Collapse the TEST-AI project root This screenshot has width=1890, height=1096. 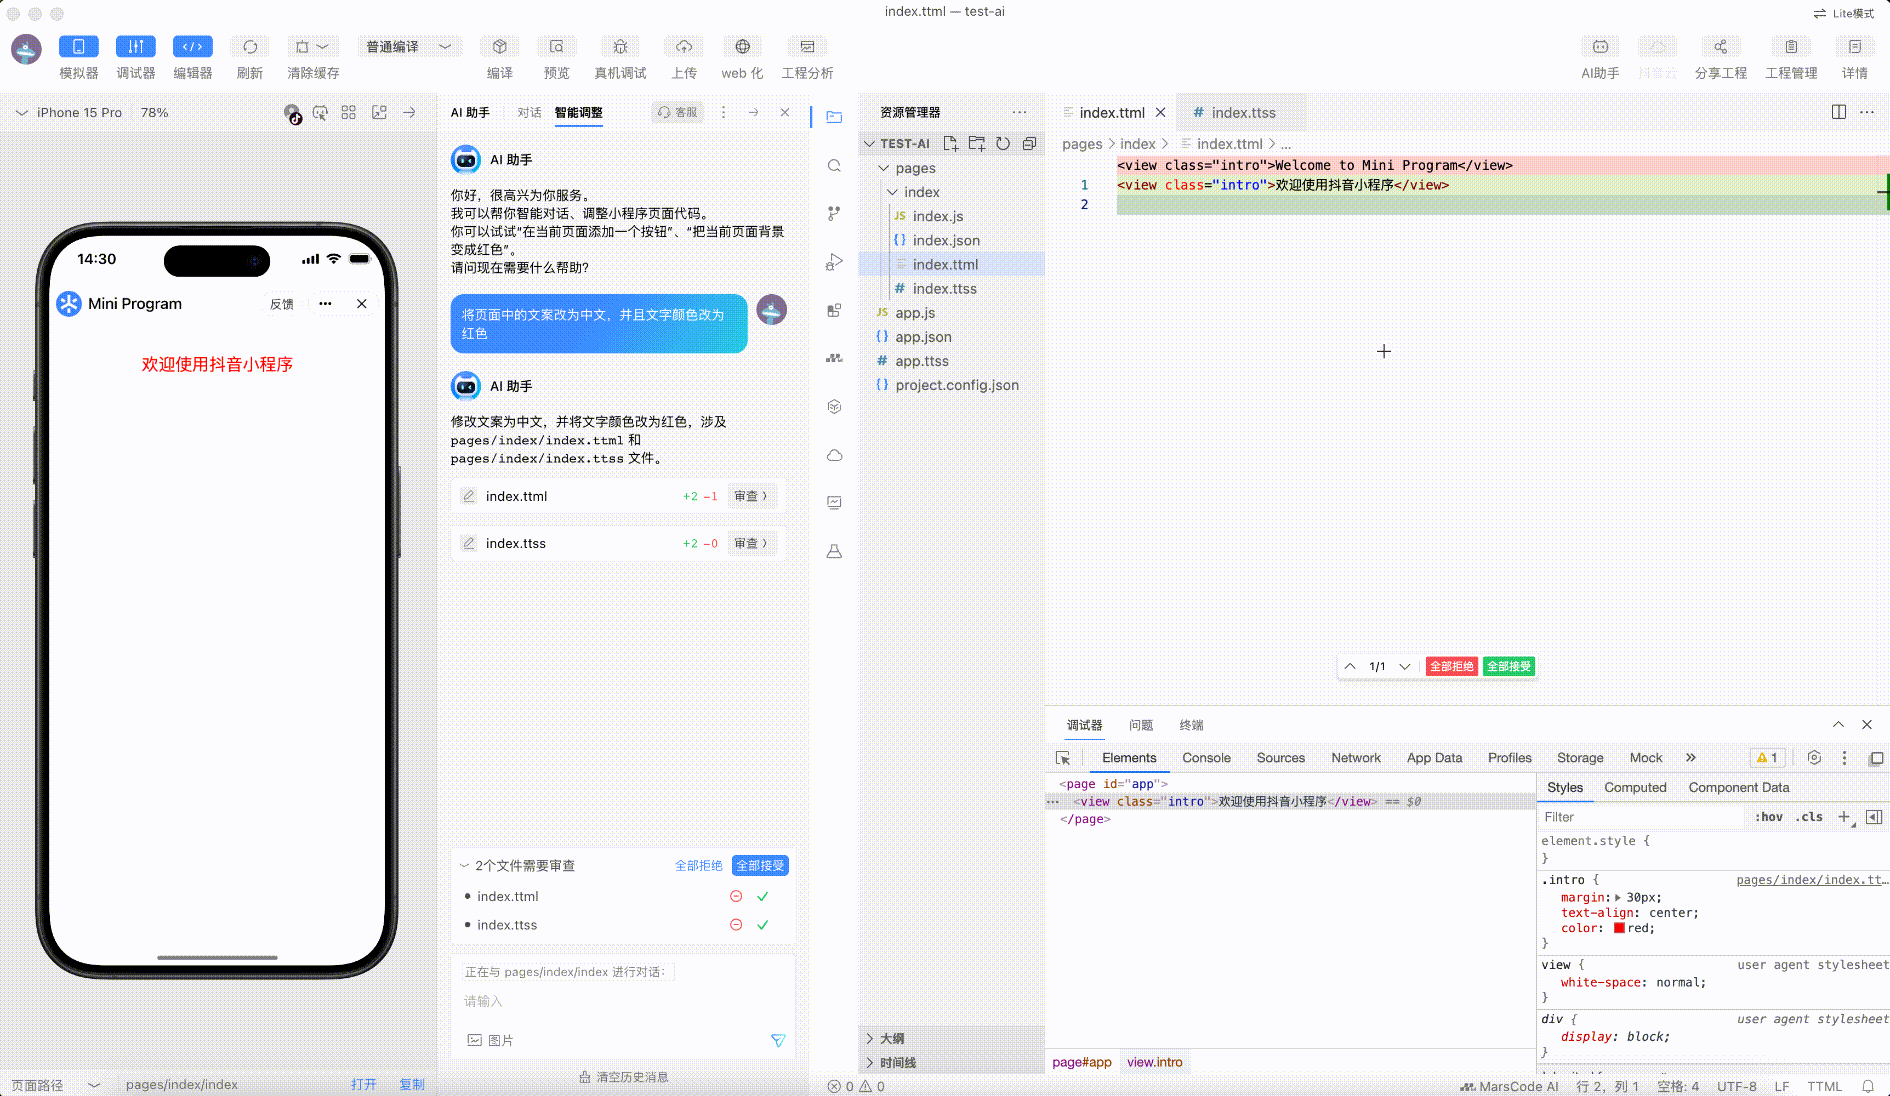[x=869, y=144]
